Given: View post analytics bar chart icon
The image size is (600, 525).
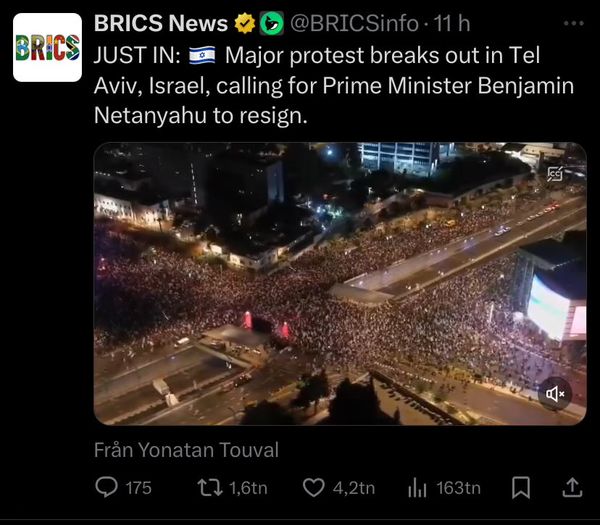Looking at the screenshot, I should point(417,489).
